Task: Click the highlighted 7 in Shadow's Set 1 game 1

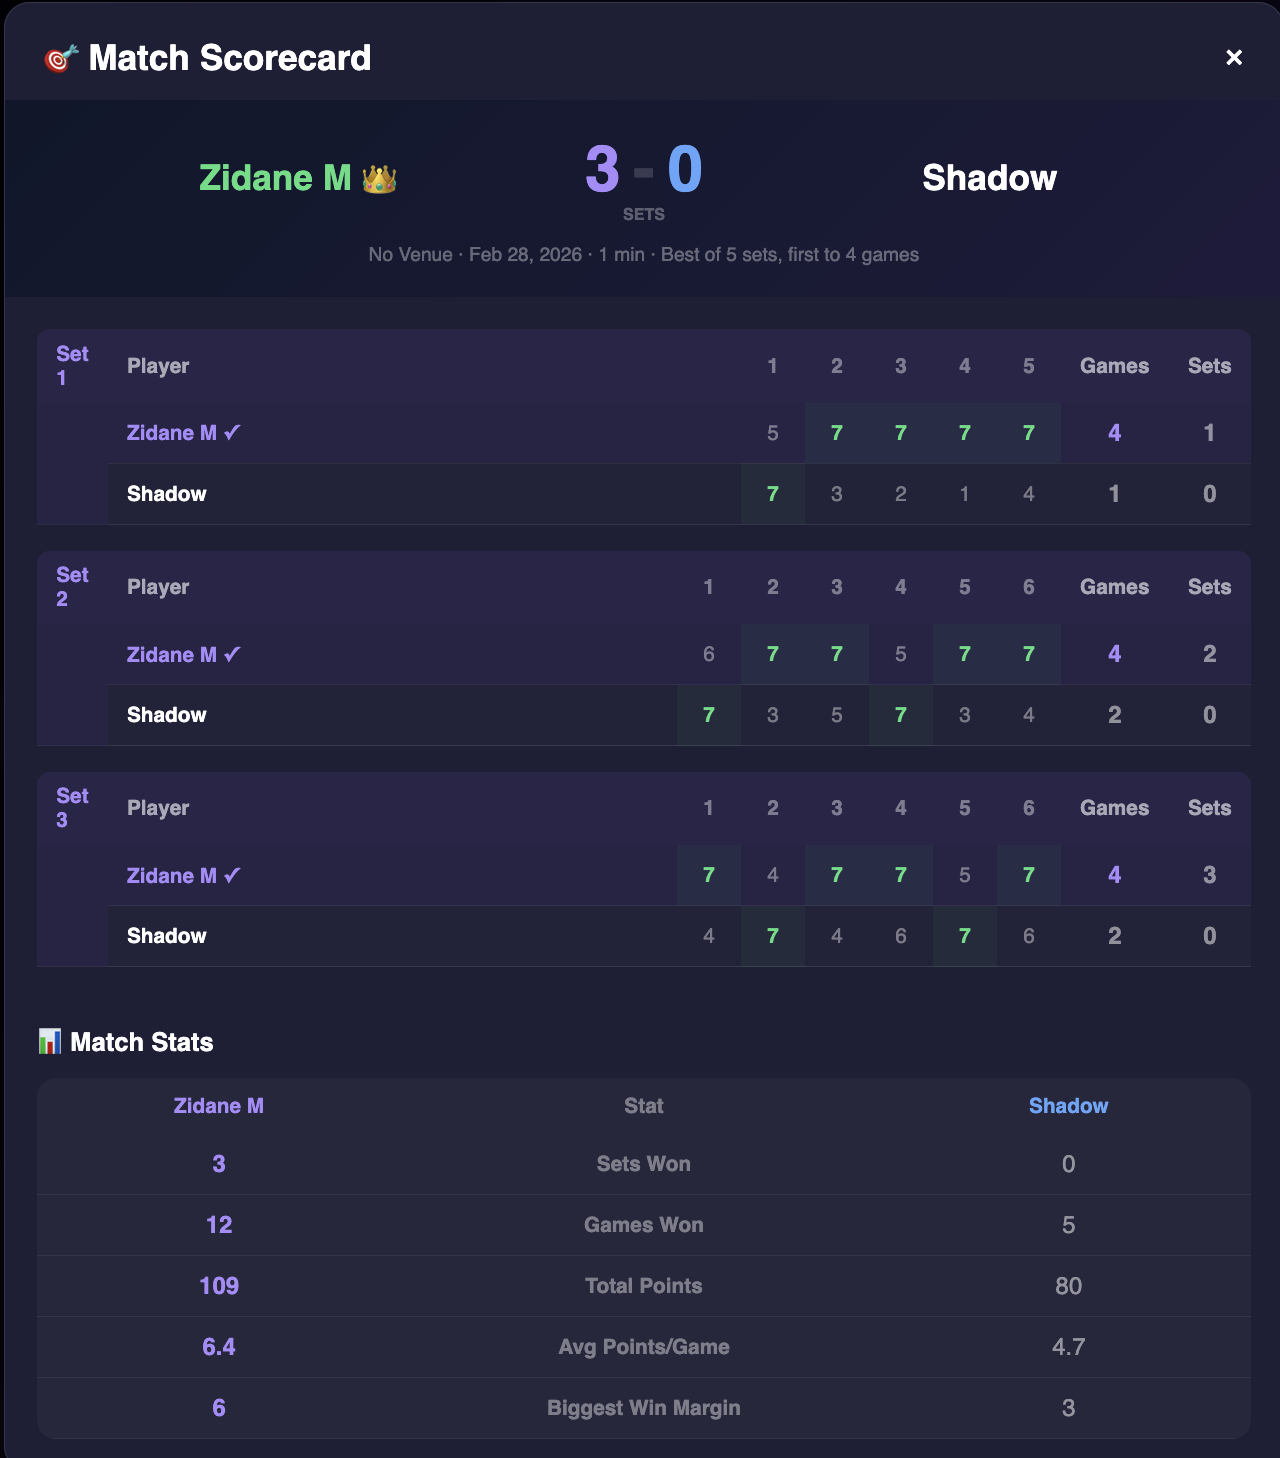Action: [772, 494]
